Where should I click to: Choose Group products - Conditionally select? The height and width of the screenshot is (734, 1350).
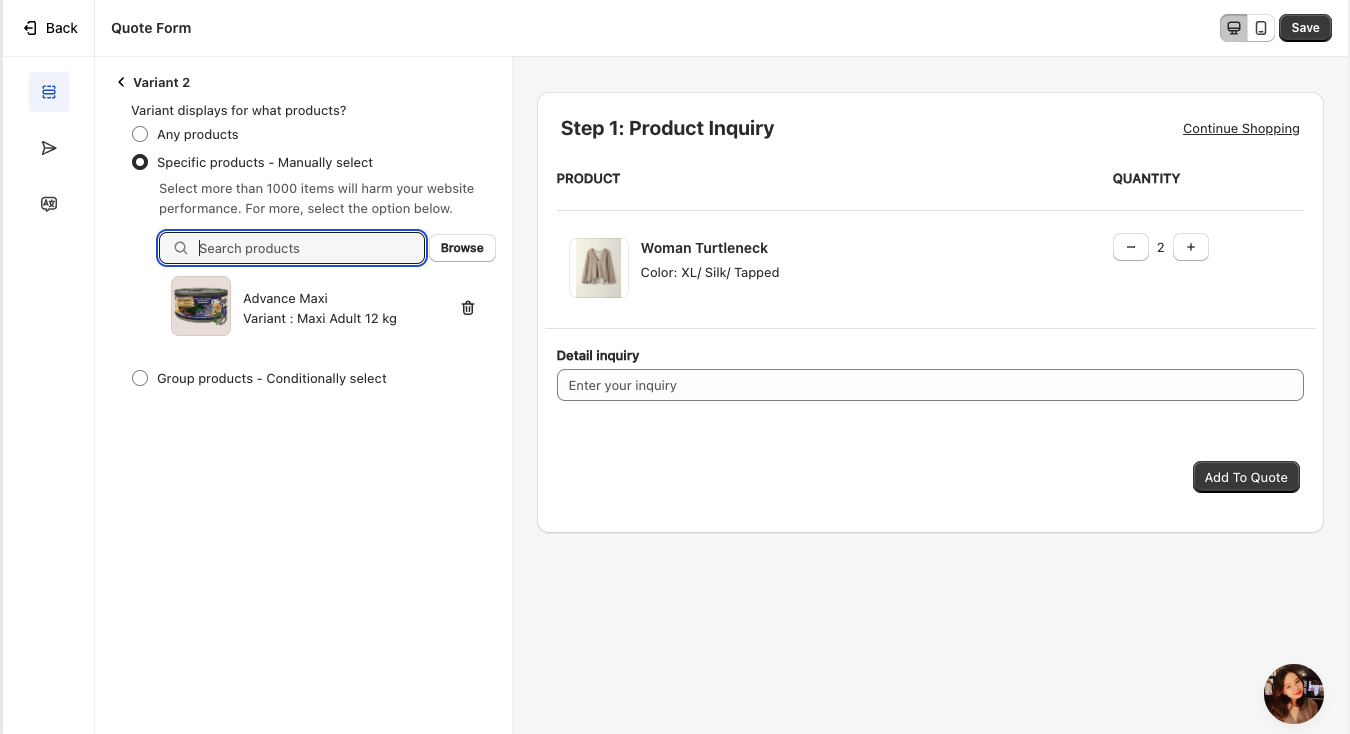(140, 378)
